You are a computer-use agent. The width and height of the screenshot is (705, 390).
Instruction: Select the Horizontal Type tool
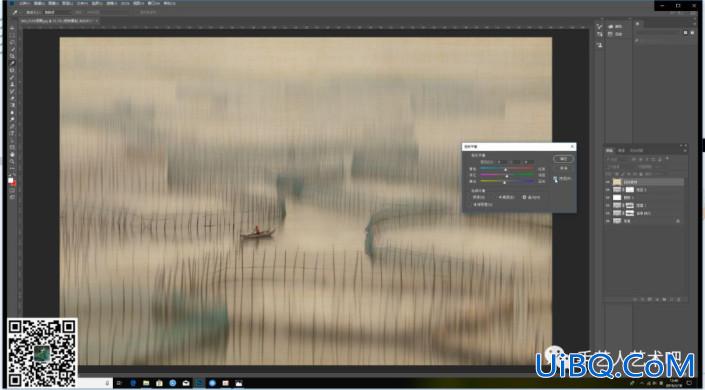(x=13, y=133)
